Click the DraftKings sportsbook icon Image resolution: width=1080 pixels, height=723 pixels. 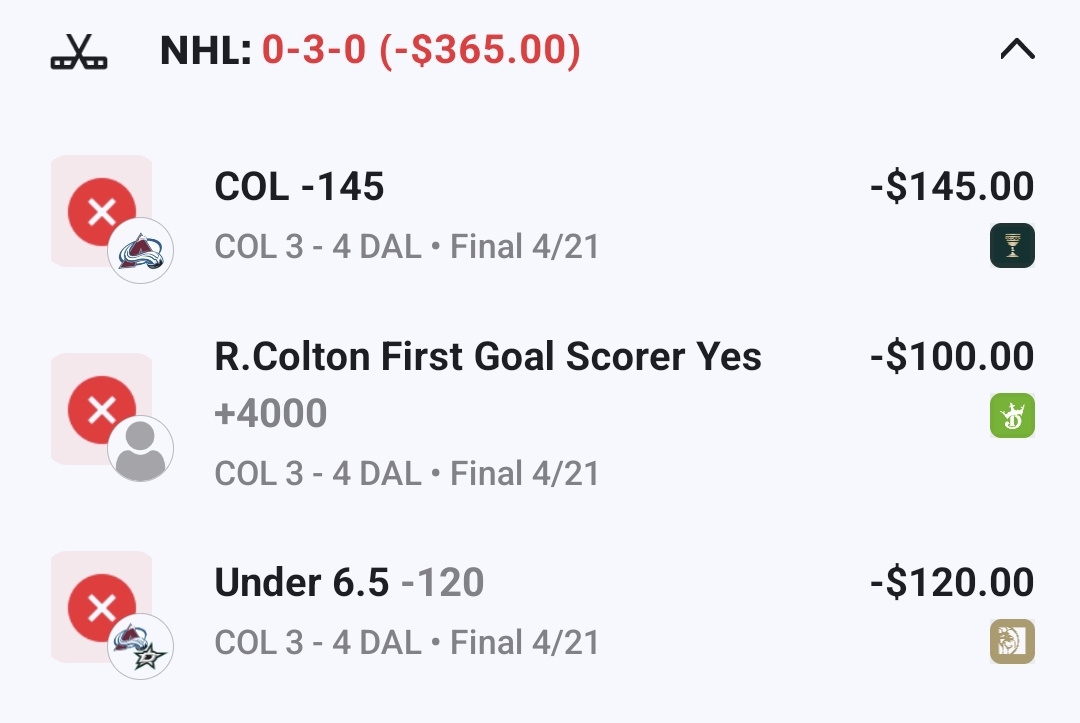click(1012, 415)
